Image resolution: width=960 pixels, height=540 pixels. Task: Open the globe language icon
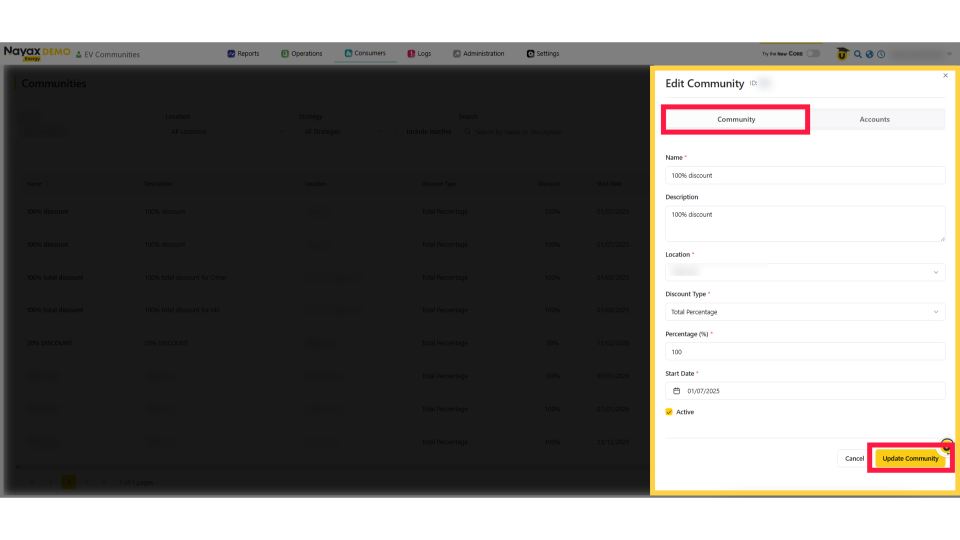(x=869, y=54)
